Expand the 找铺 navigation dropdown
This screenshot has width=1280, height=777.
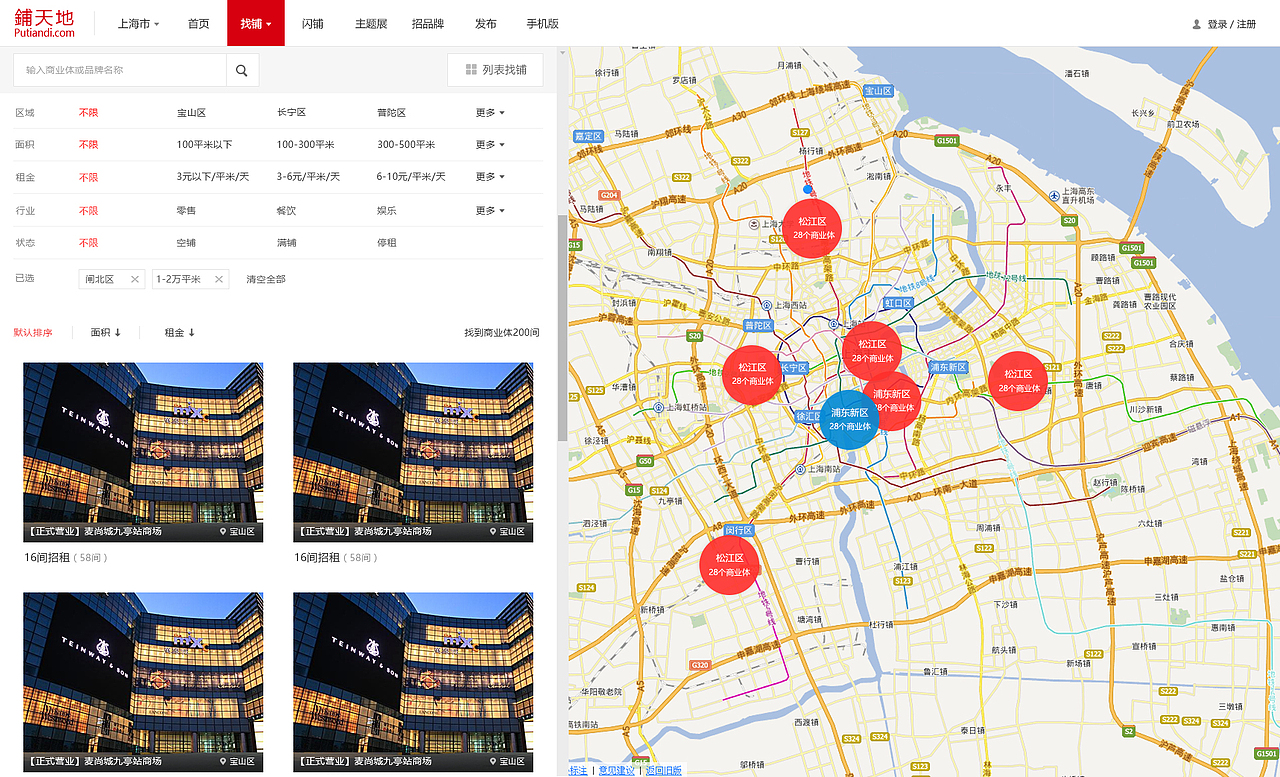256,23
